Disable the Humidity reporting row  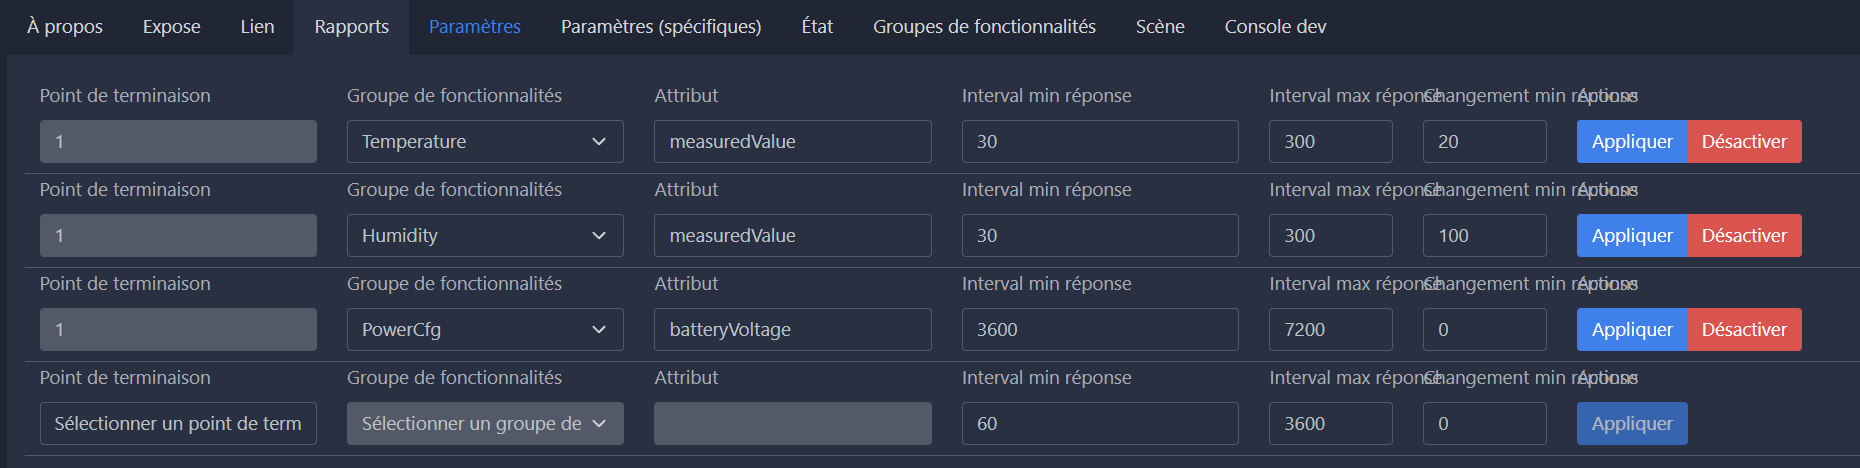click(1744, 236)
